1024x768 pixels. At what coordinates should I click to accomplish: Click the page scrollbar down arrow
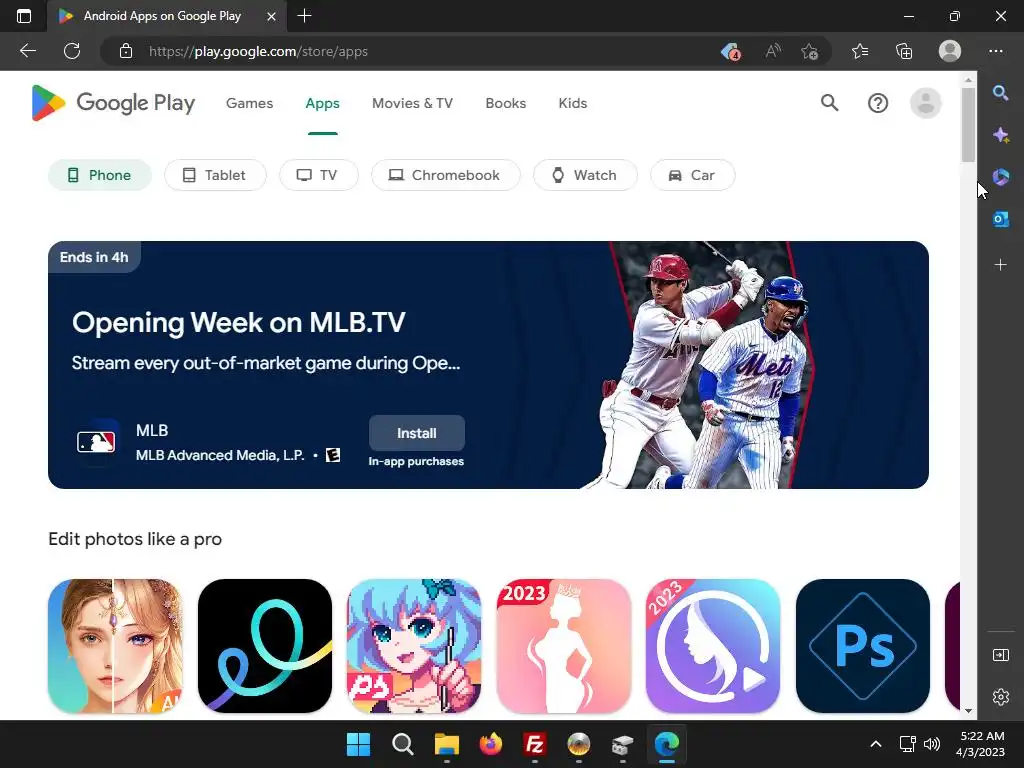pyautogui.click(x=968, y=711)
